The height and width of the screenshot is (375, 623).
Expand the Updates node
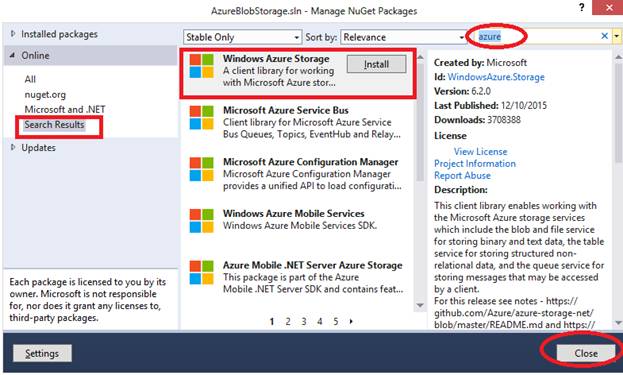[13, 147]
